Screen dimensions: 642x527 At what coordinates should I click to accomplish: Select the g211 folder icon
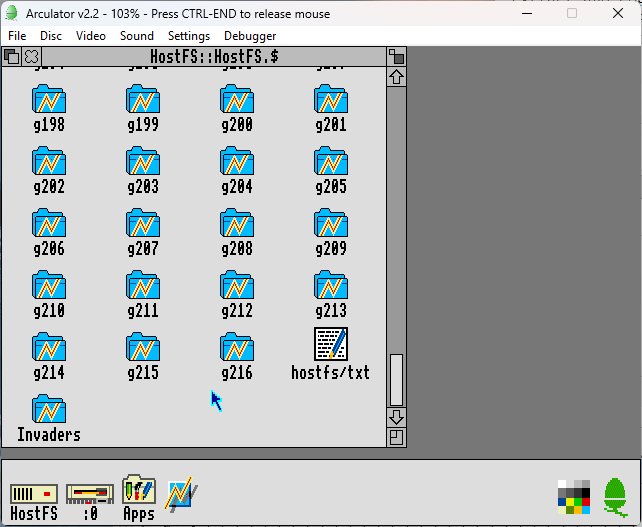(x=143, y=285)
